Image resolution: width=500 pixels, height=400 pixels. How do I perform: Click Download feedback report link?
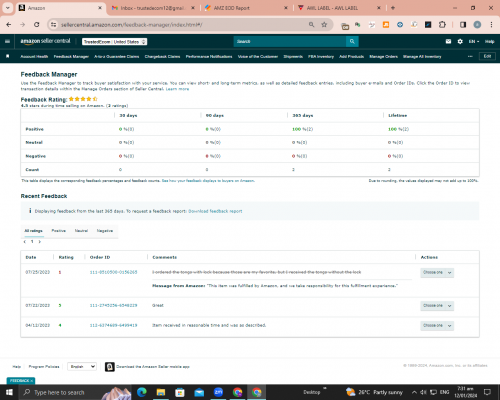(215, 211)
